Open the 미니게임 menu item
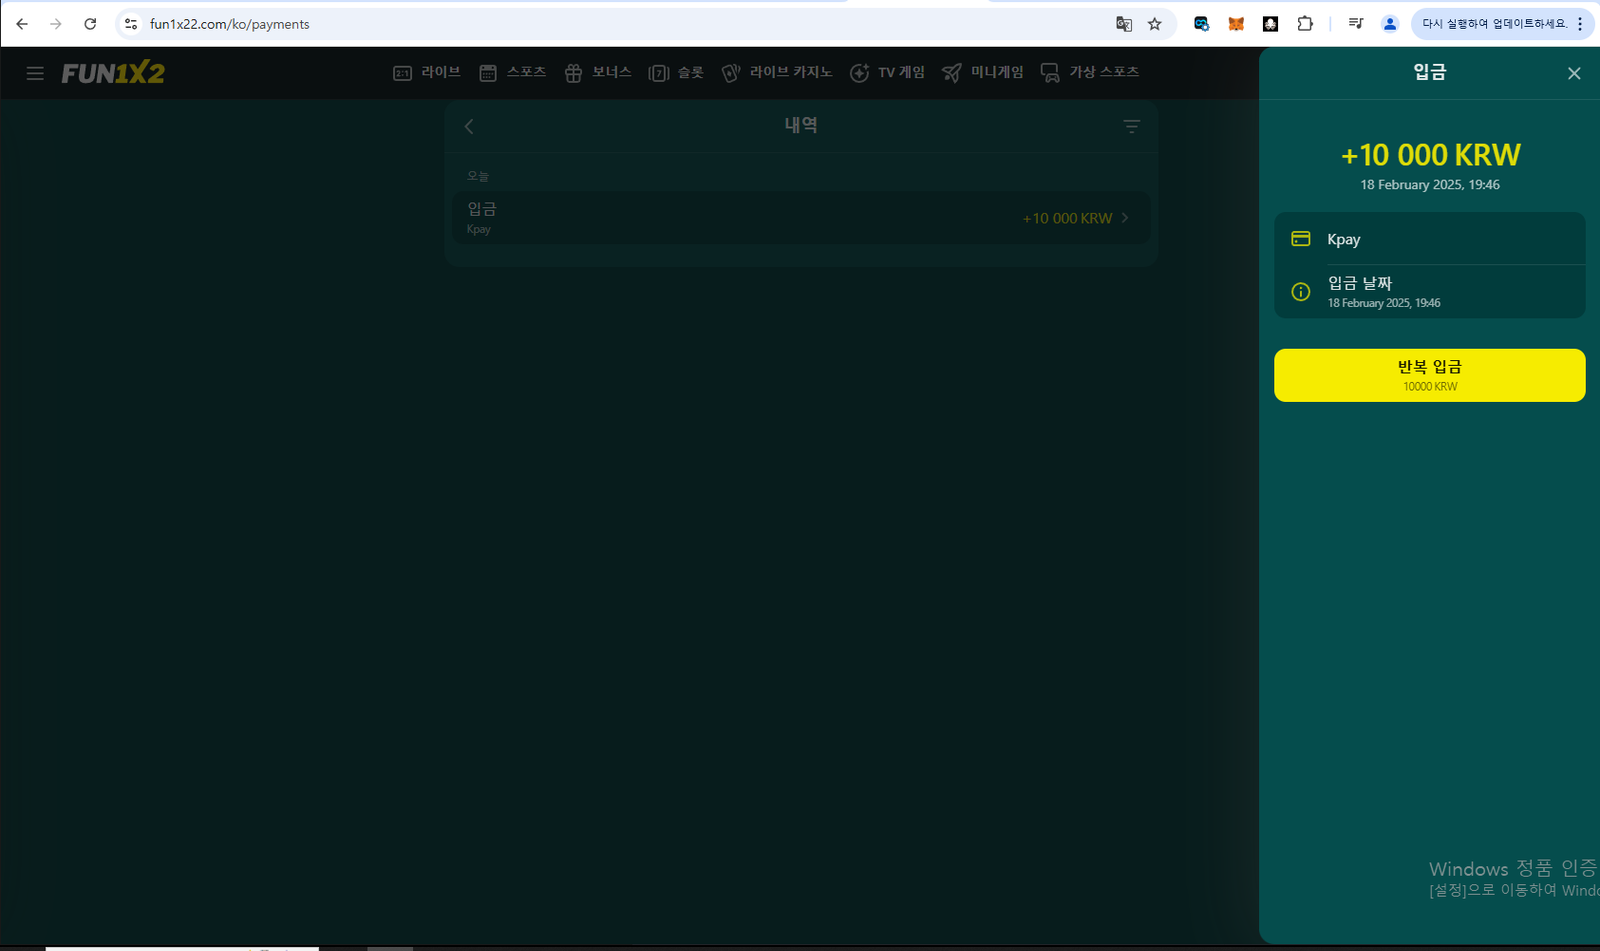Image resolution: width=1600 pixels, height=951 pixels. tap(983, 73)
